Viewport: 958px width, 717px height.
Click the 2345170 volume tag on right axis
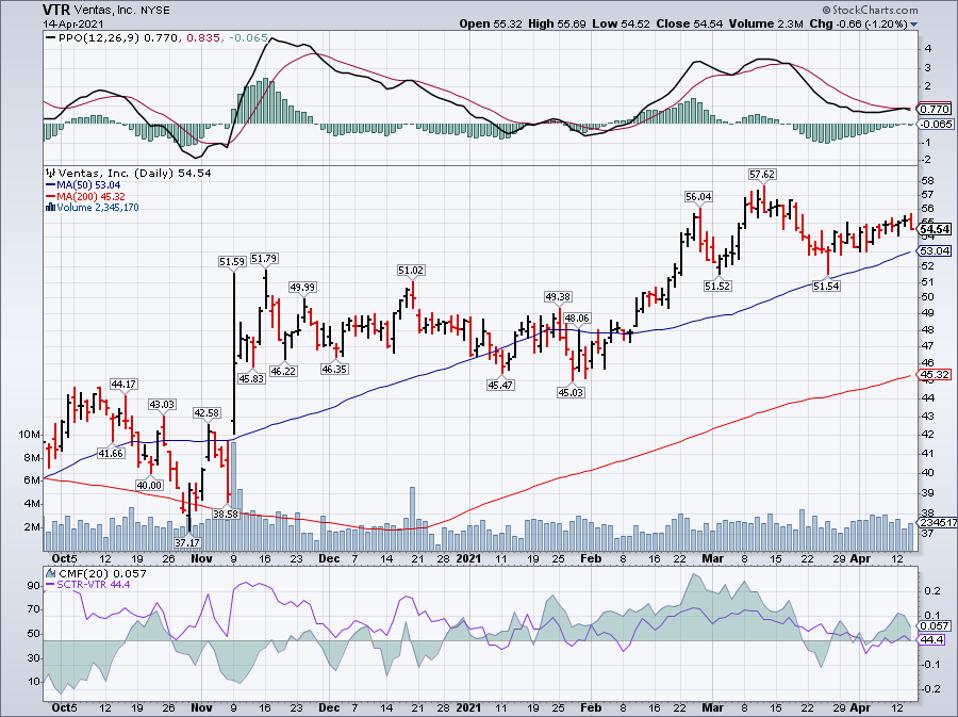938,523
